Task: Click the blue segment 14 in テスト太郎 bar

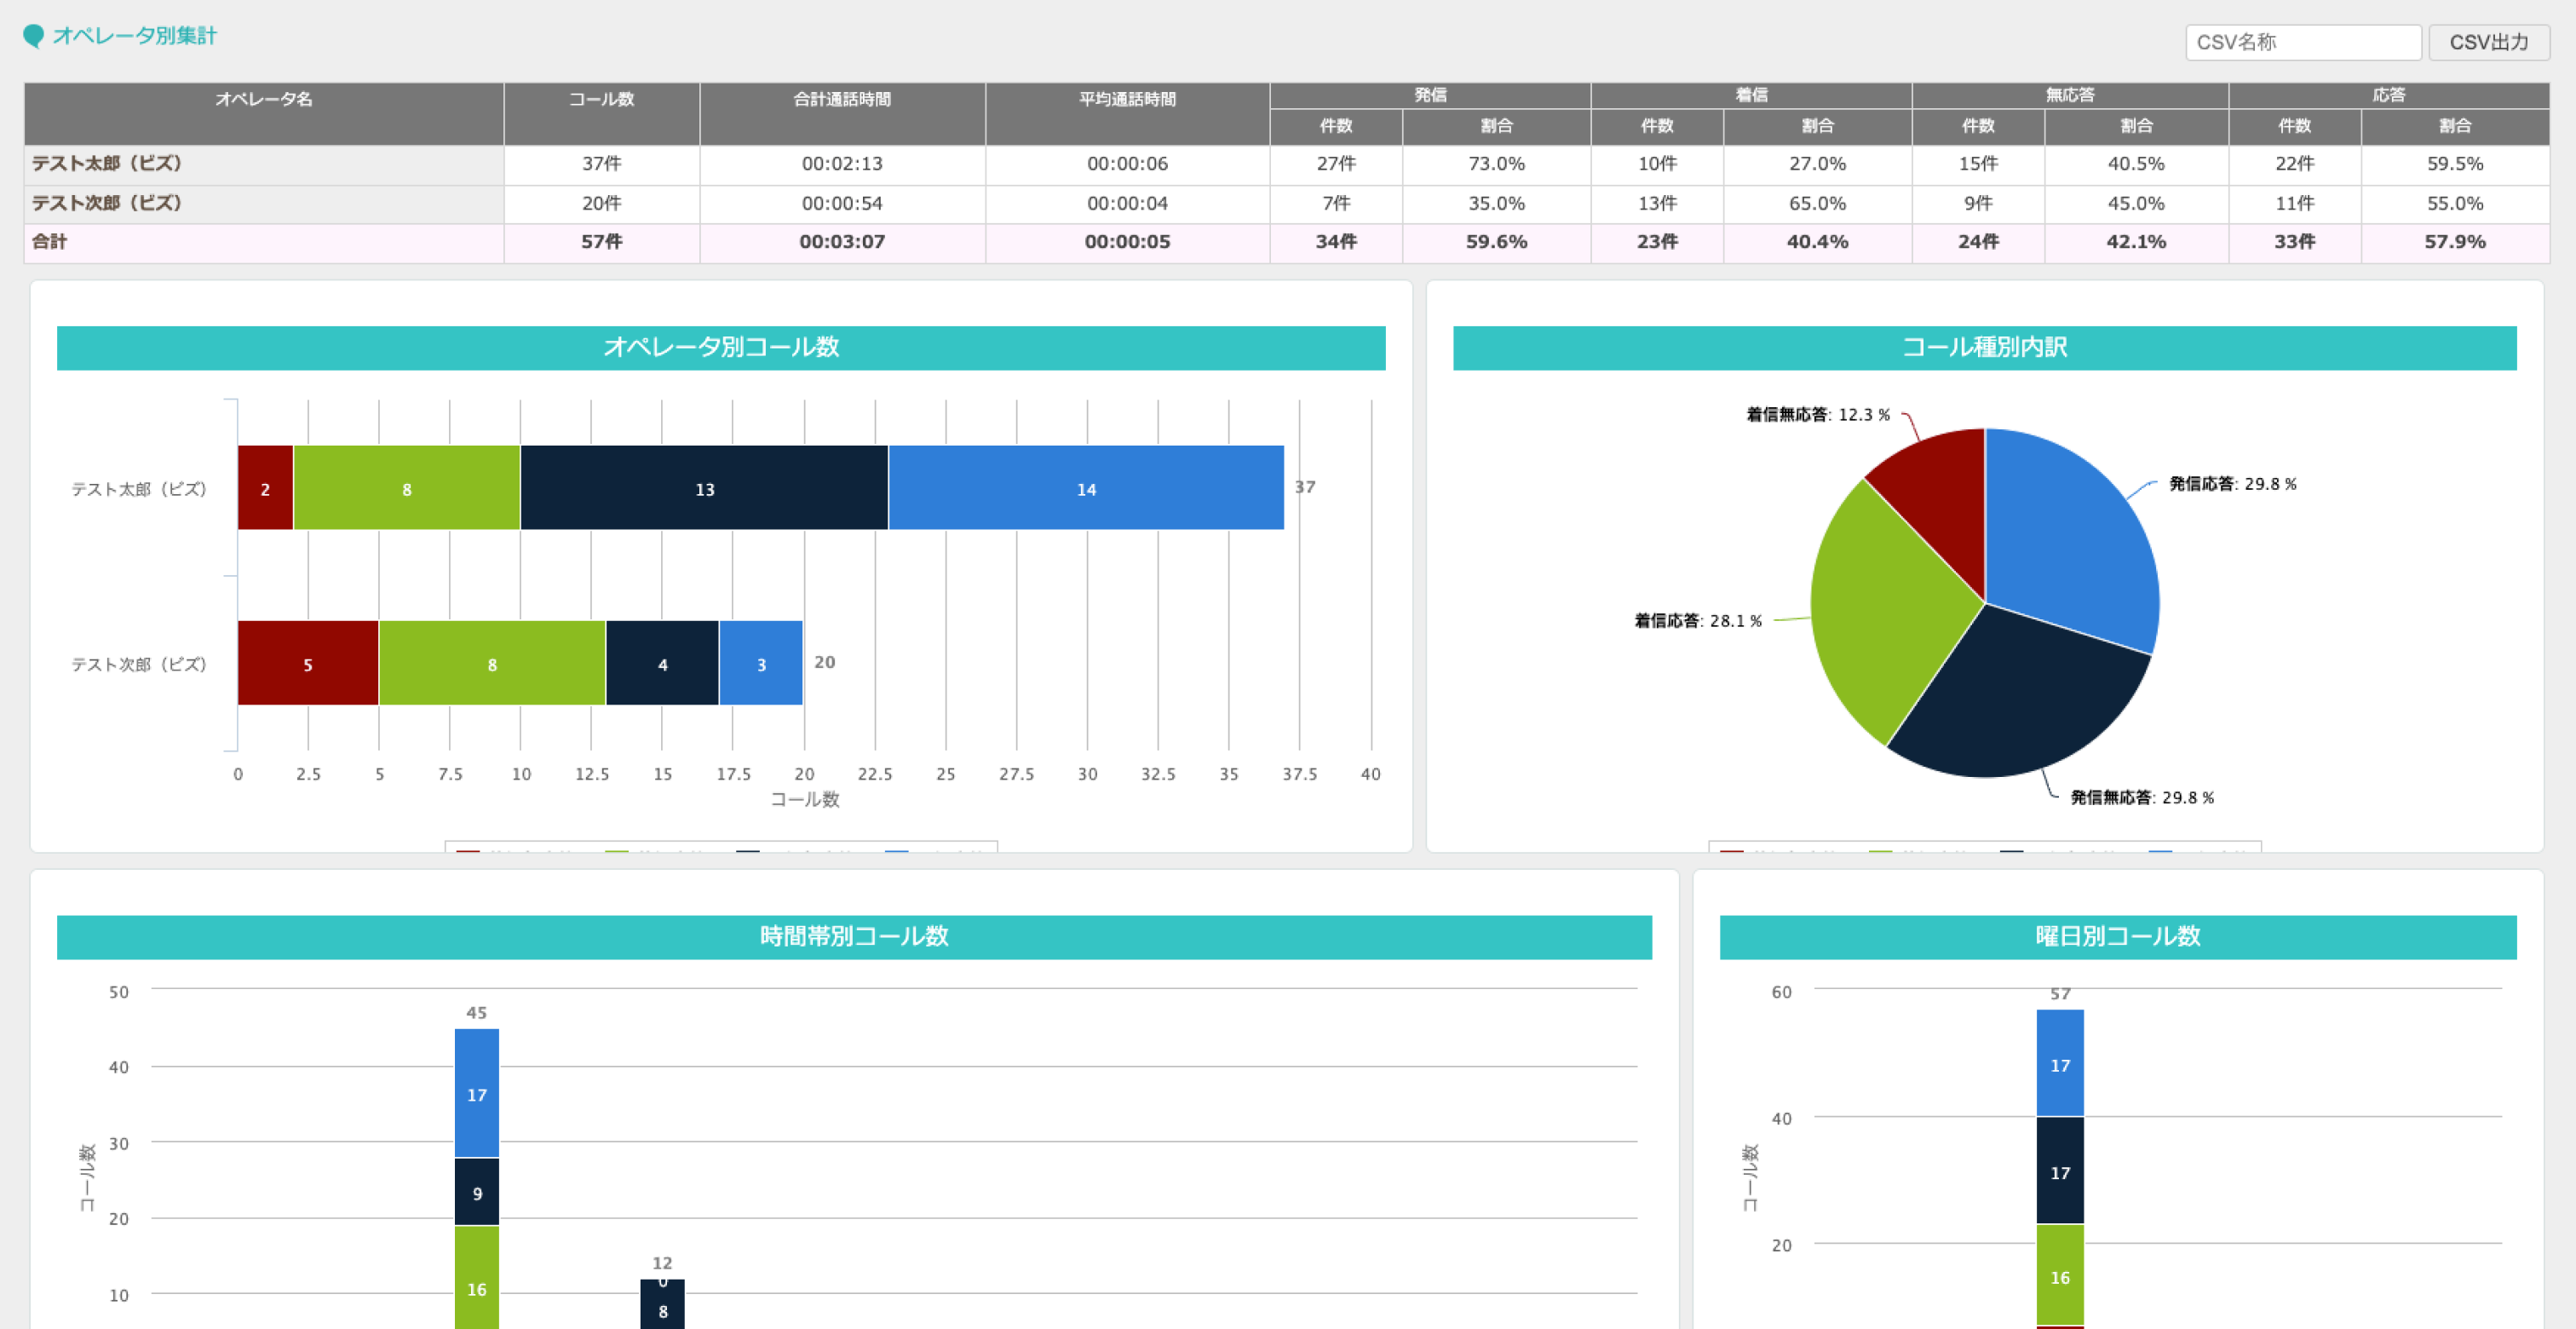Action: [x=1086, y=488]
